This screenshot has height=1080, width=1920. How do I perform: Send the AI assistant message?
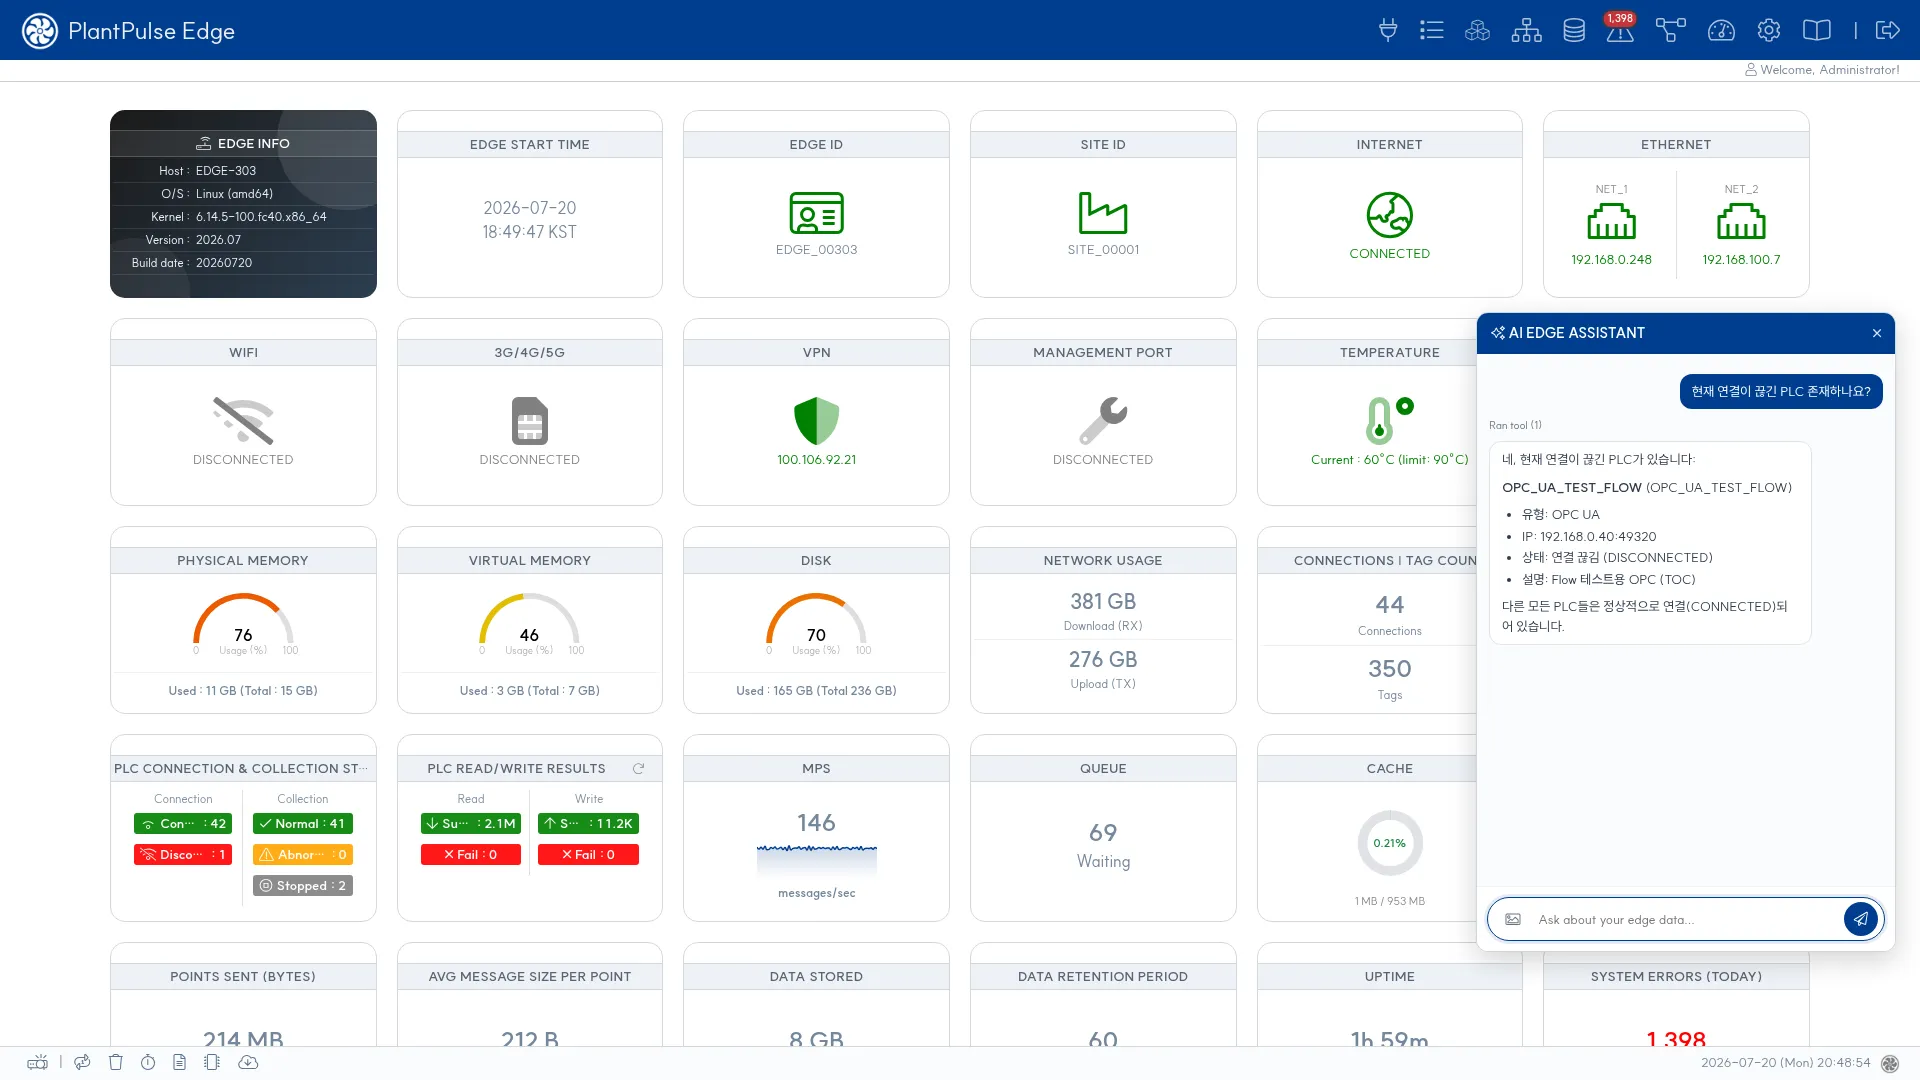point(1861,919)
